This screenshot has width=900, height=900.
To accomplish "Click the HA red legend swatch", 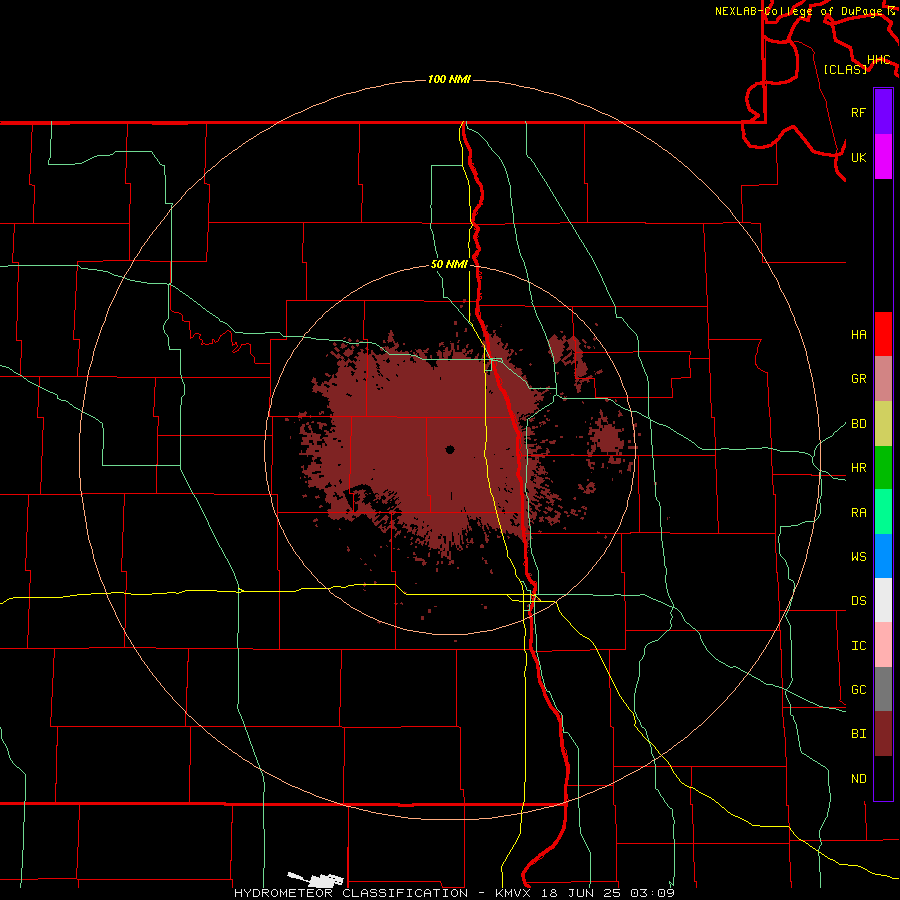I will coord(883,334).
